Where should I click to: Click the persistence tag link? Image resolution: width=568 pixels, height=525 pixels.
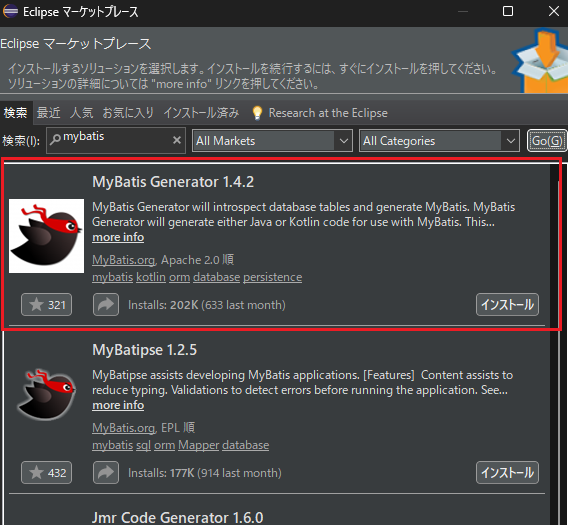pyautogui.click(x=272, y=277)
